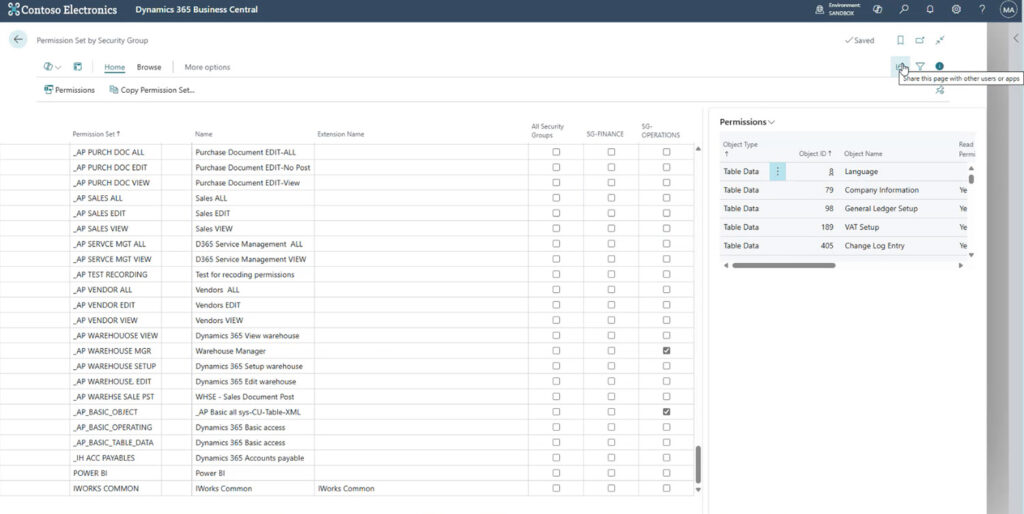Screen dimensions: 1024x514
Task: Click the Environment Sandbox indicator icon
Action: [820, 9]
